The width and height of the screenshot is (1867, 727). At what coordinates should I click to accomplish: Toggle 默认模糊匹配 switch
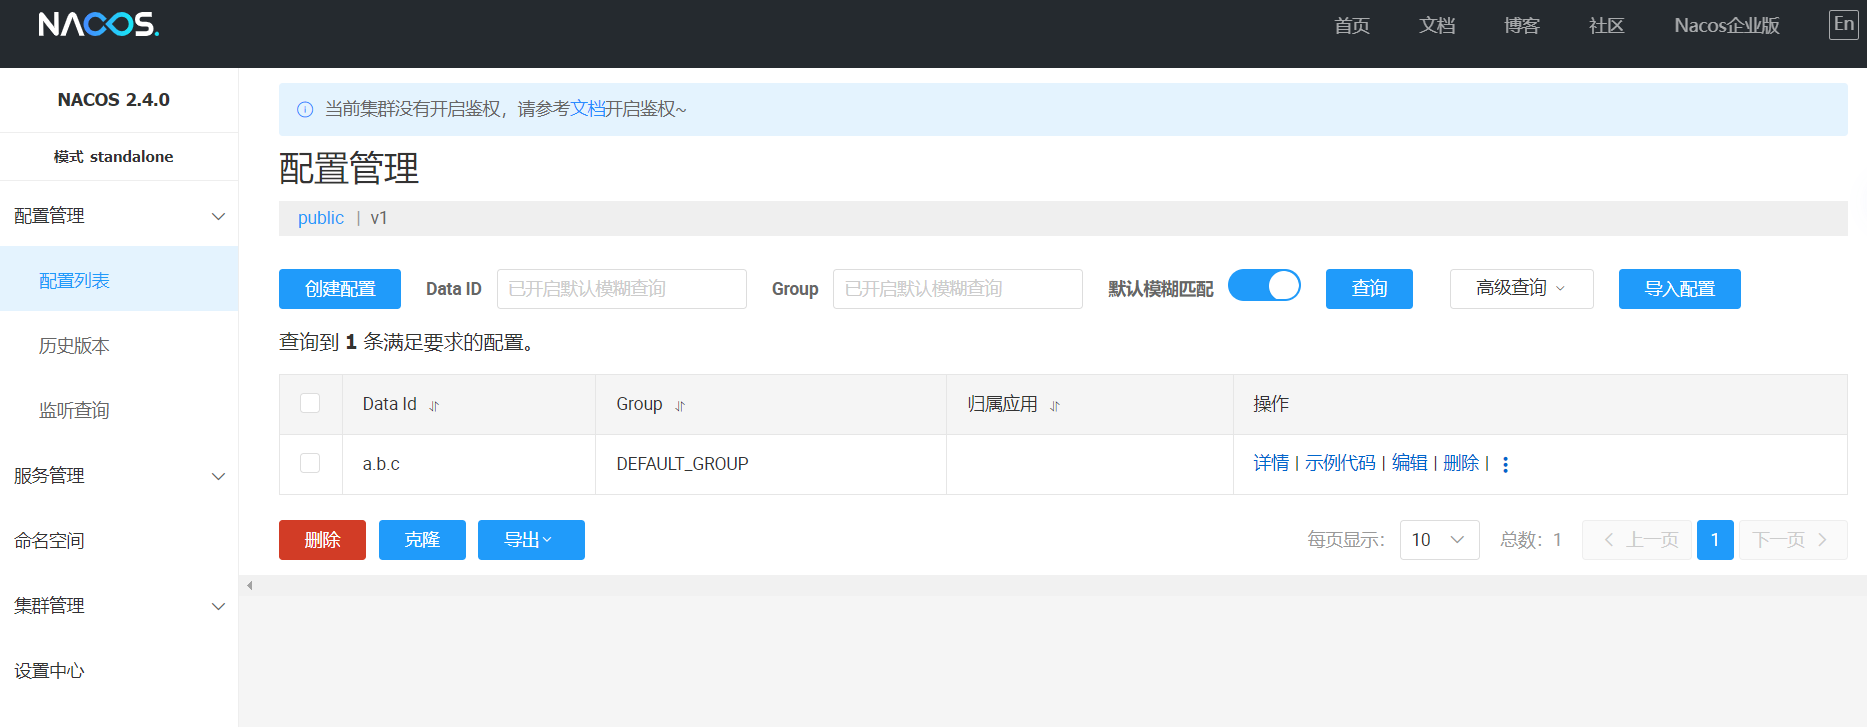1264,286
